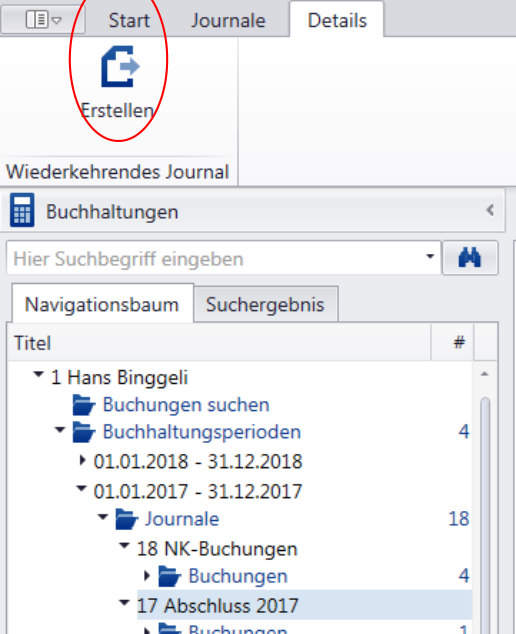
Task: Open Buchungen under 18 NK-Buchungen
Action: tap(238, 576)
